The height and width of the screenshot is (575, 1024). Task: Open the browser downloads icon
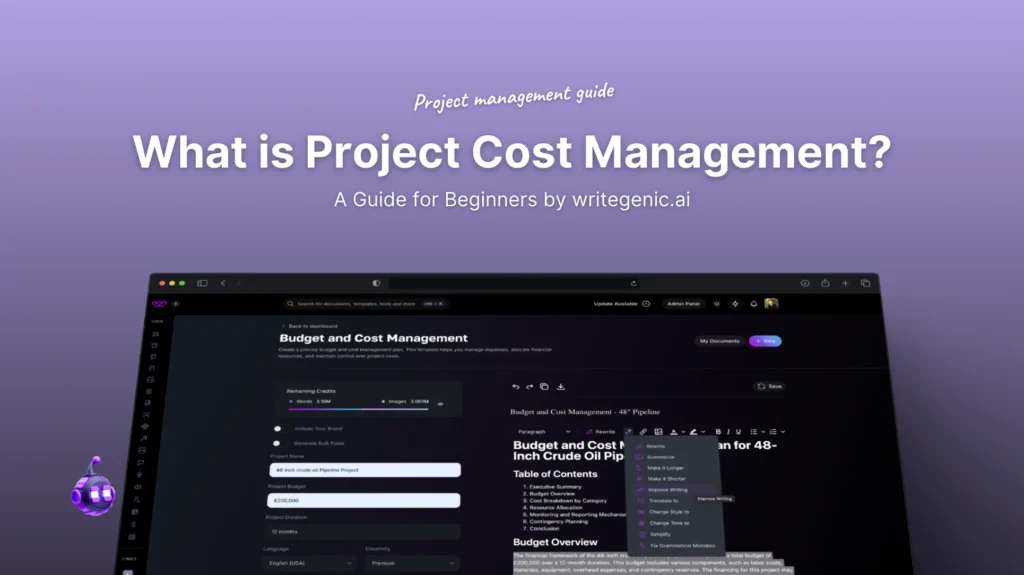click(x=805, y=284)
